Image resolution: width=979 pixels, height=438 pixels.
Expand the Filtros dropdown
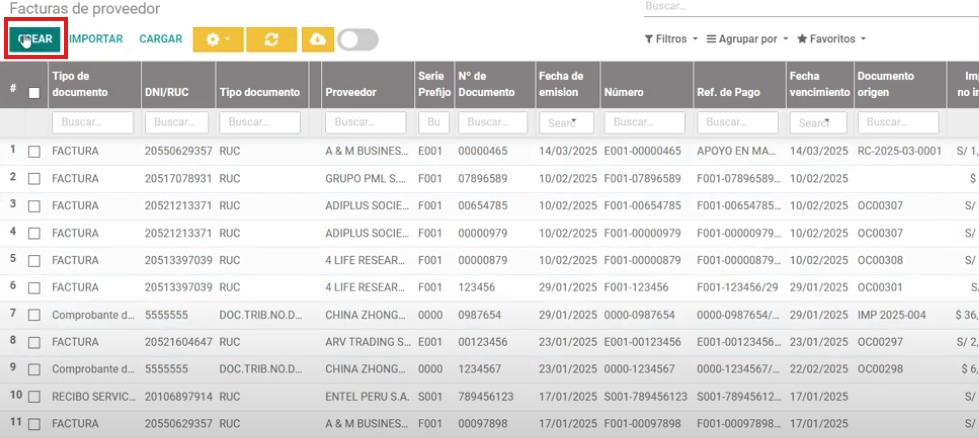pyautogui.click(x=671, y=39)
